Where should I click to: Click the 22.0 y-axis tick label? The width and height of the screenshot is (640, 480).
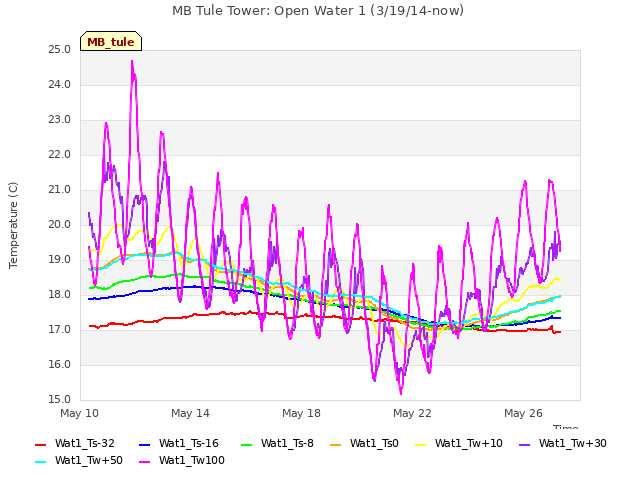60,155
